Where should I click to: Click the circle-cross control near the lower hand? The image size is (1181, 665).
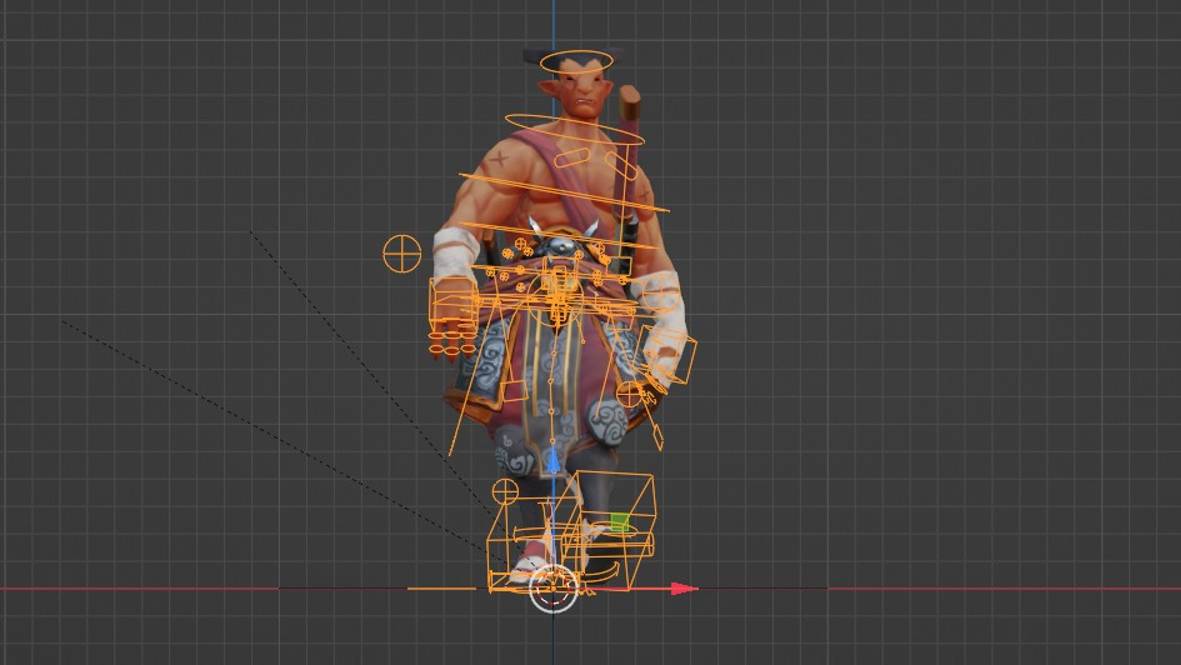tap(629, 394)
